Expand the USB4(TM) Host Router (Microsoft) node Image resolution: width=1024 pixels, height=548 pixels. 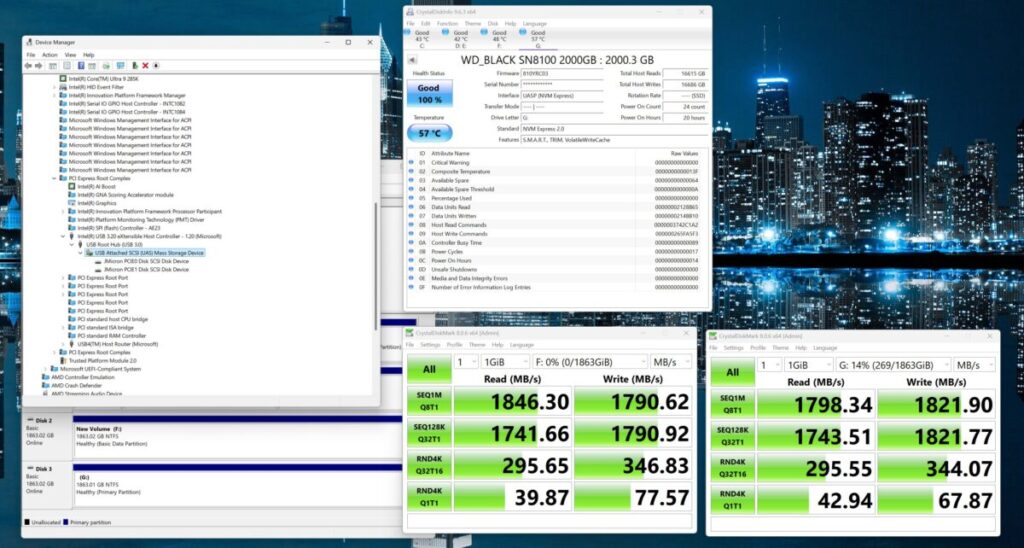pyautogui.click(x=63, y=344)
